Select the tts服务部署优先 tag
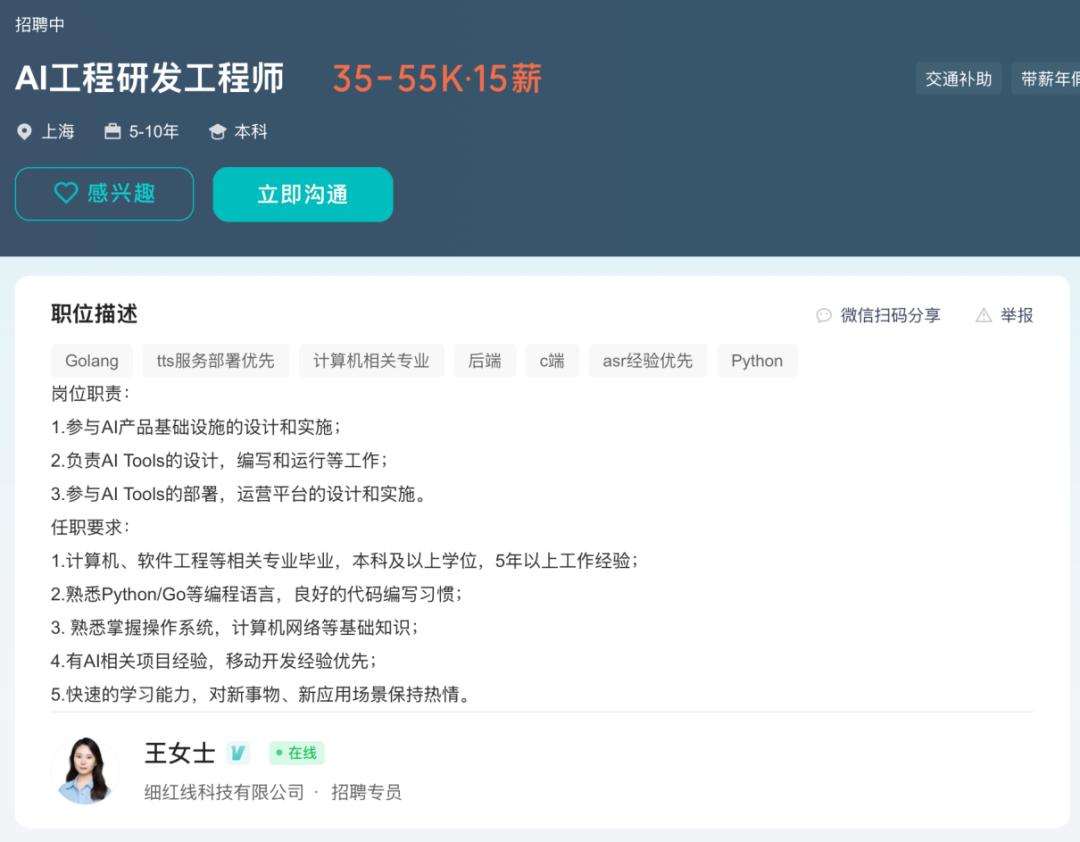Viewport: 1080px width, 842px height. point(215,361)
